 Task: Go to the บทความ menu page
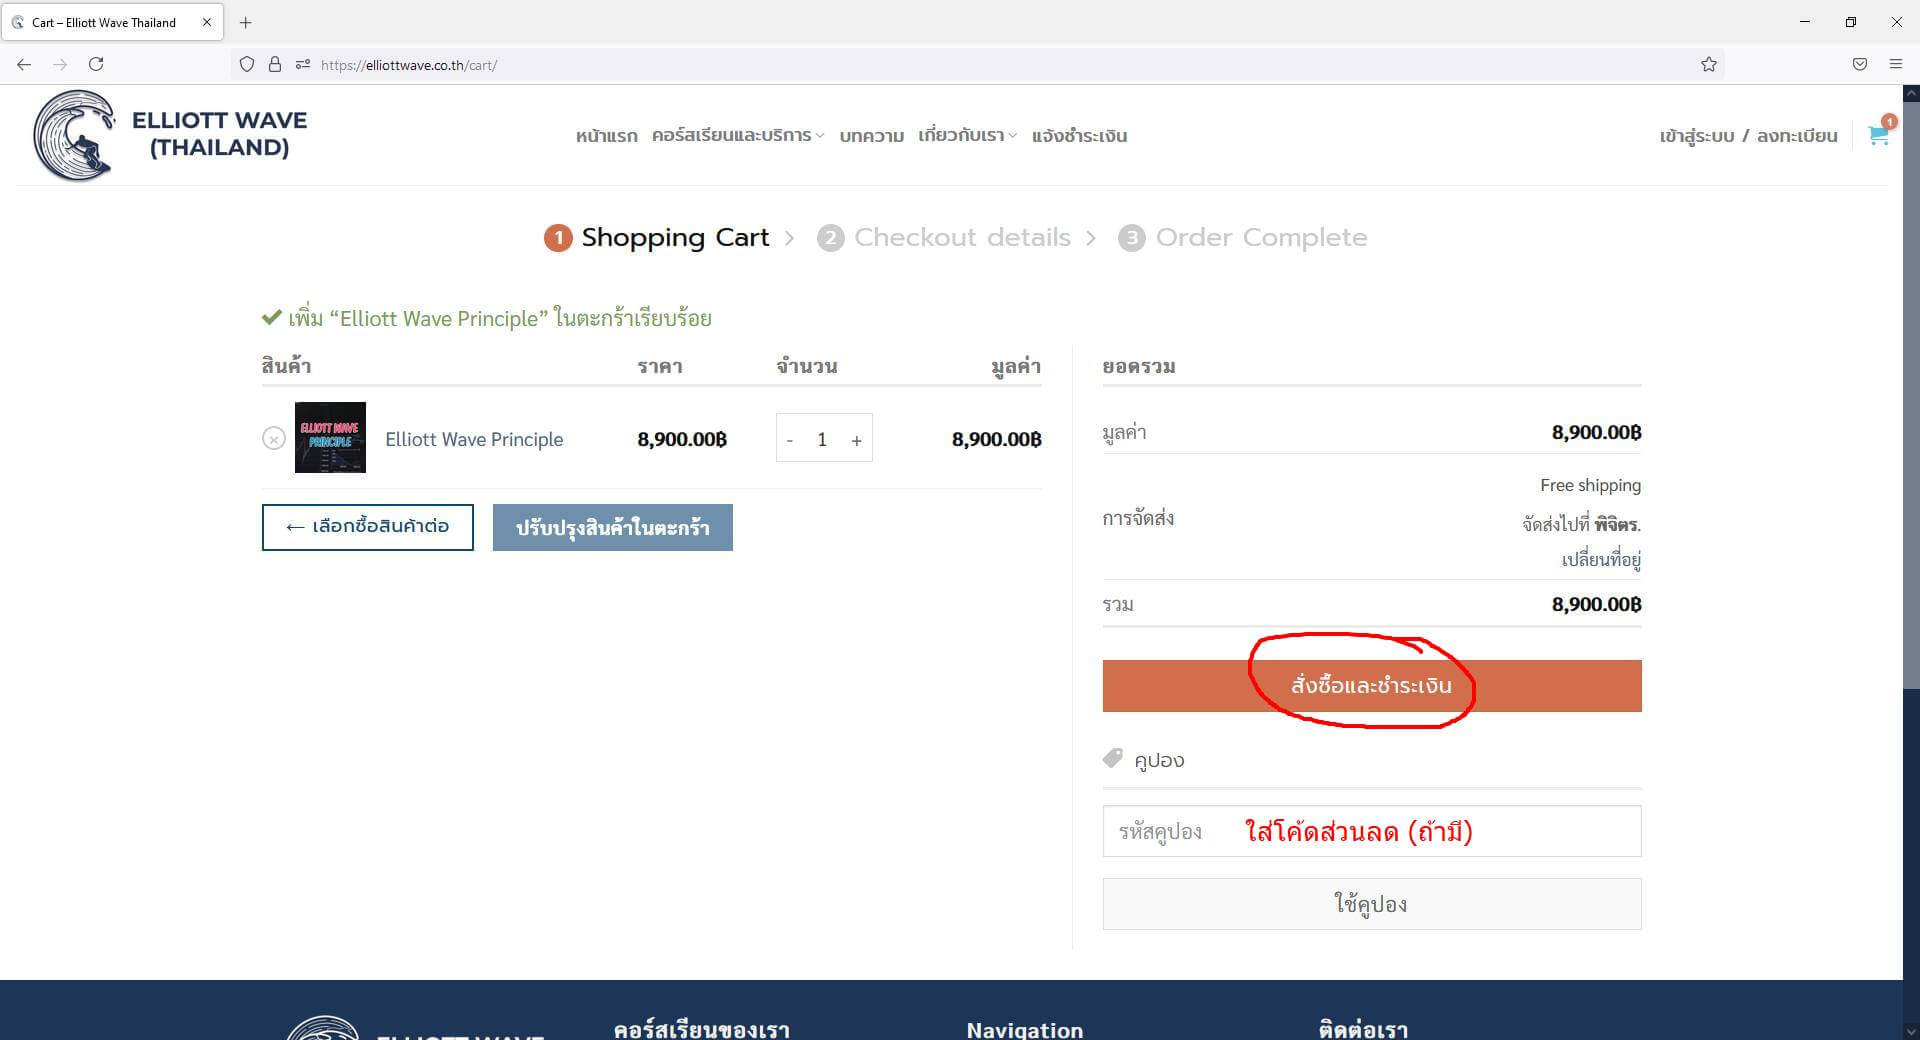871,135
